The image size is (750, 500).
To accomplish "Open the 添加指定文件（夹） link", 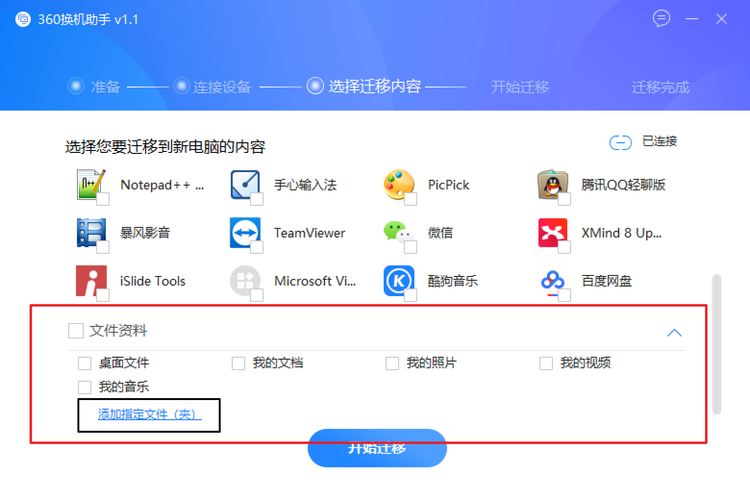I will 150,414.
